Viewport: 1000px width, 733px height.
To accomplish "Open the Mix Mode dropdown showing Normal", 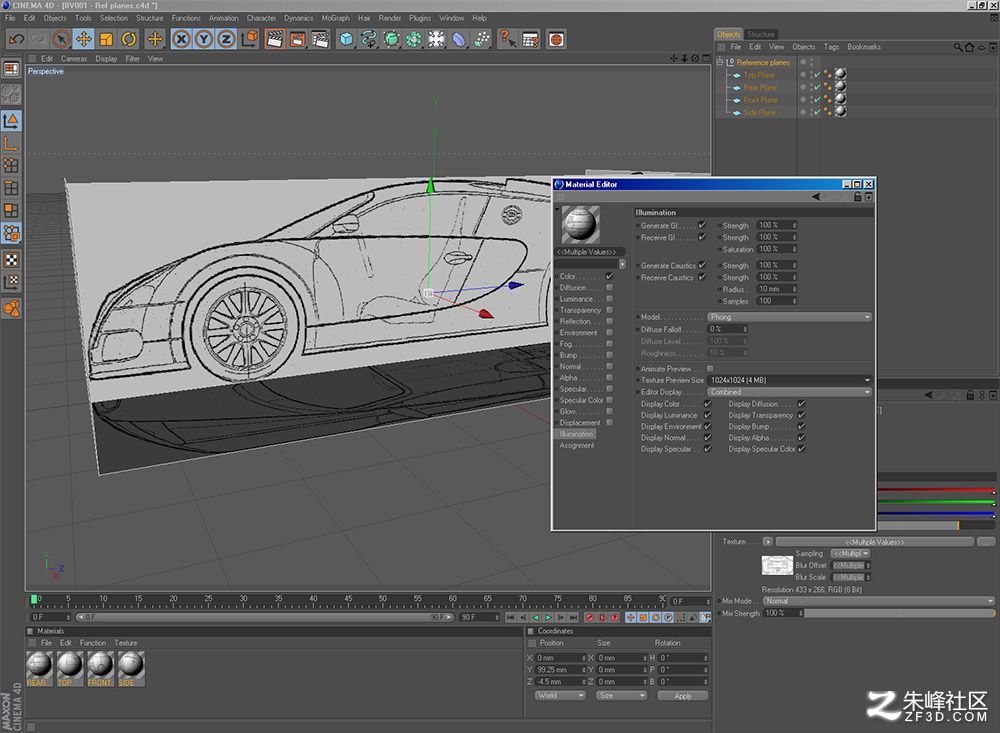I will (x=879, y=601).
